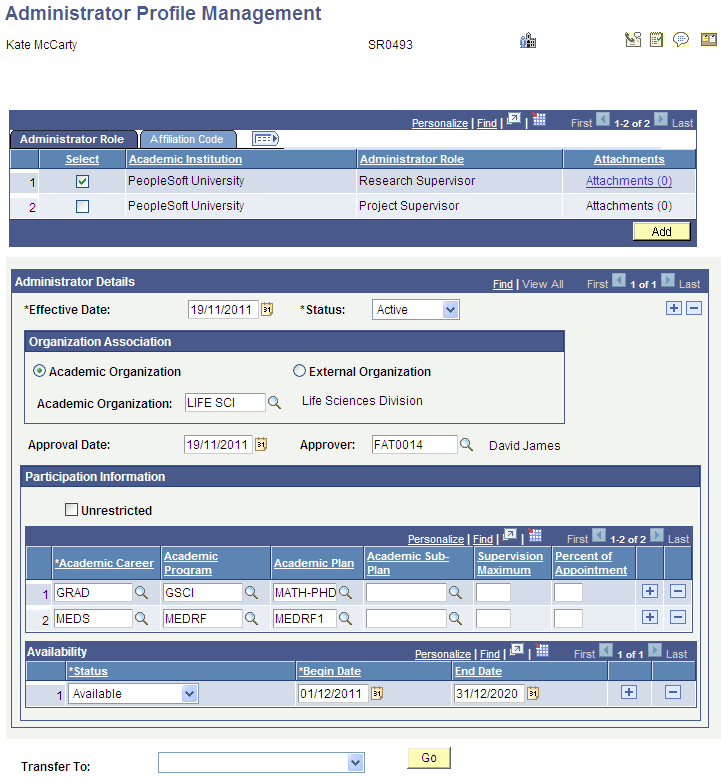Look up Academic Plan MEDRF1

point(345,618)
